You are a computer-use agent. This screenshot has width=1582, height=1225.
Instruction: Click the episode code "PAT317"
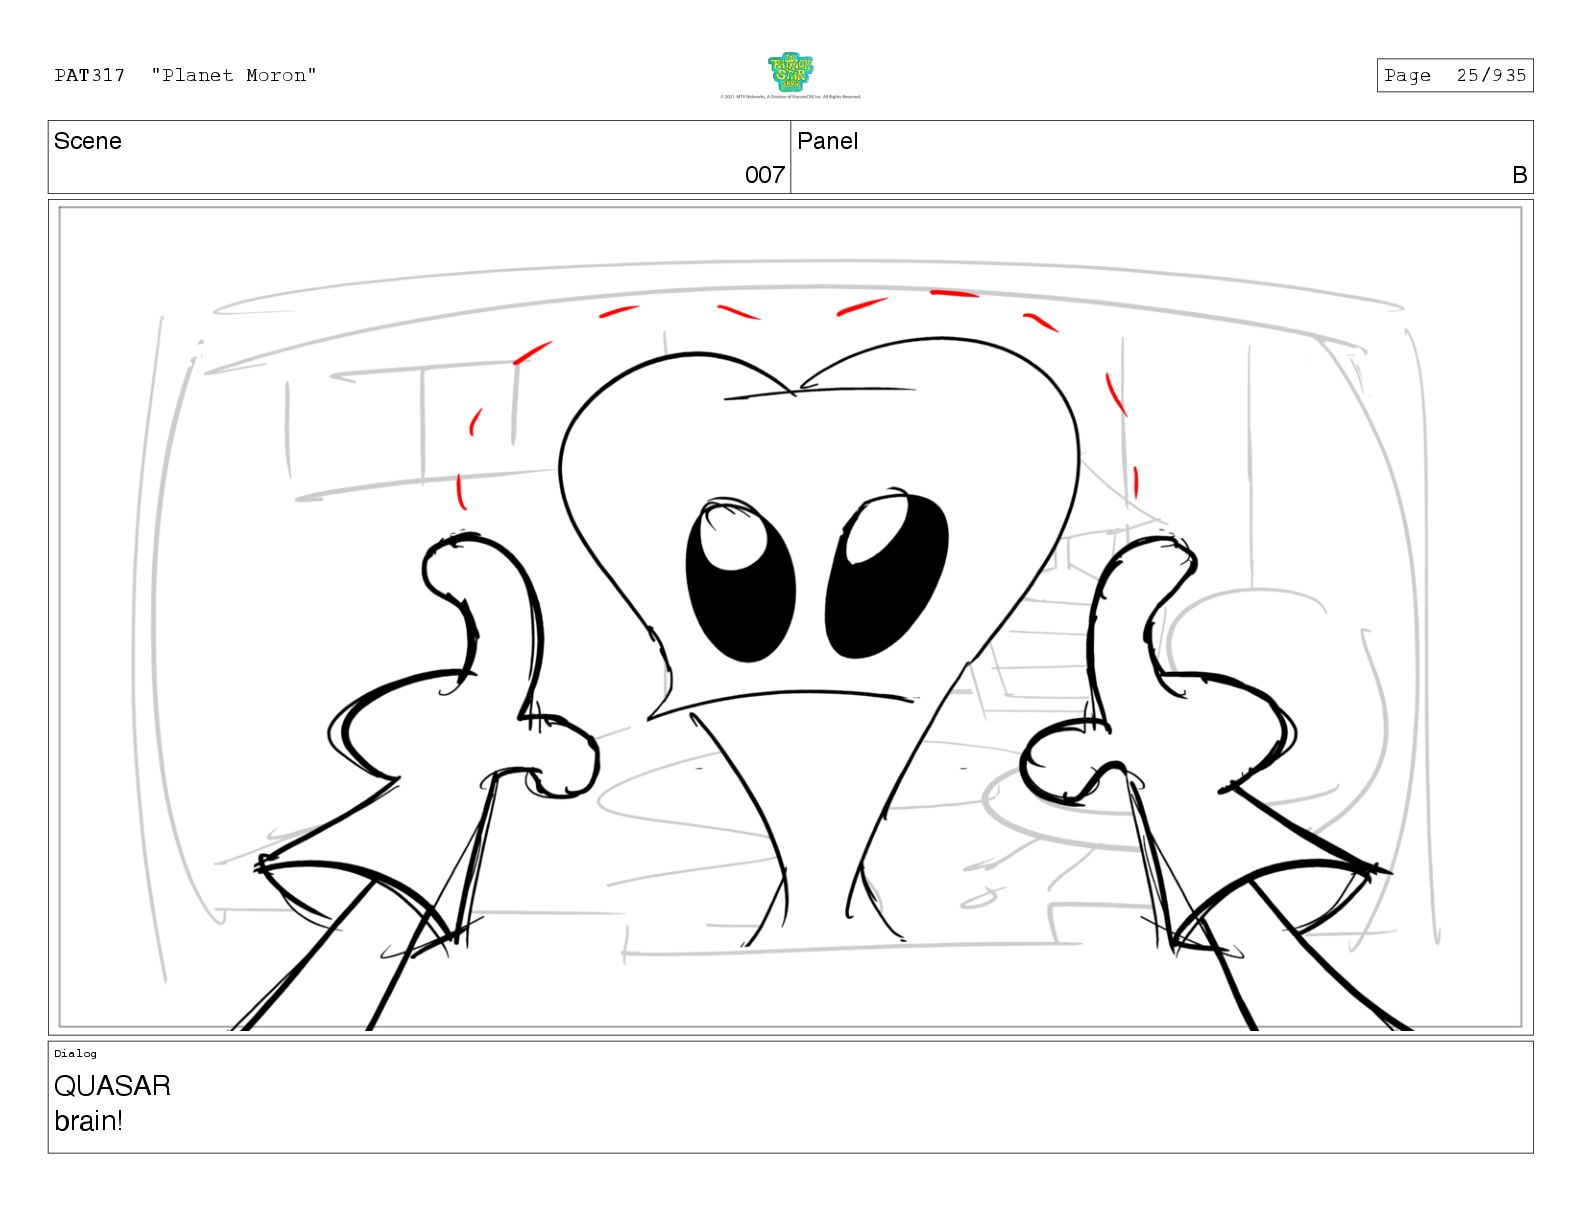(x=90, y=75)
